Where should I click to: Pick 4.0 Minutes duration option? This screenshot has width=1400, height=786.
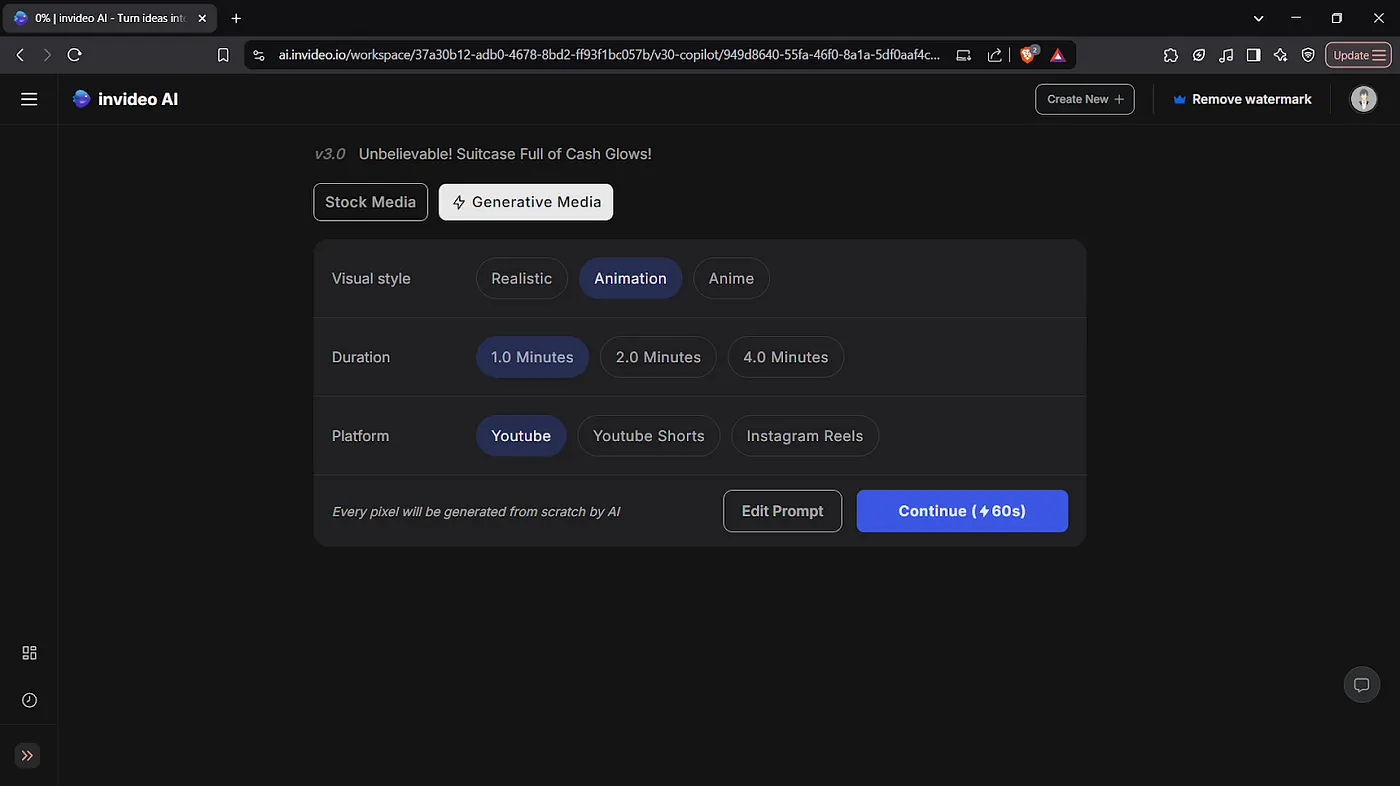coord(785,357)
